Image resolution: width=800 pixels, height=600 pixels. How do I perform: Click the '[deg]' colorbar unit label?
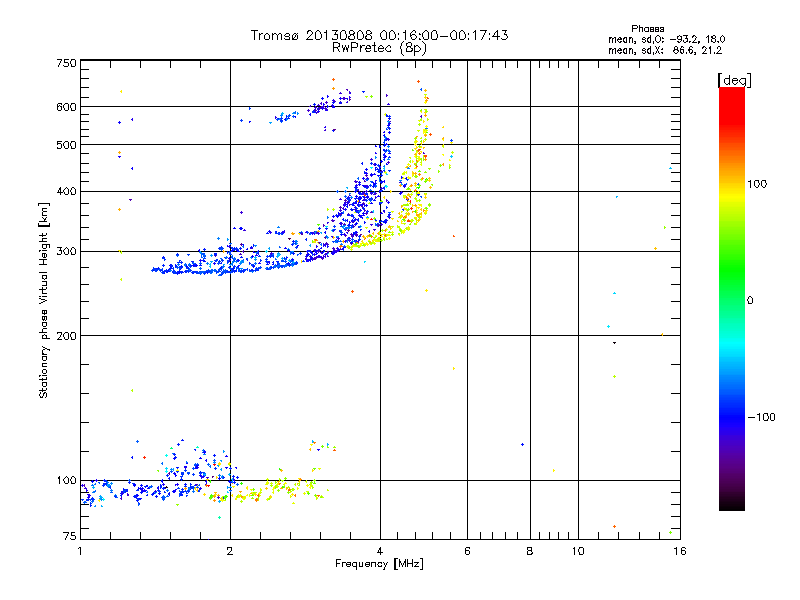pyautogui.click(x=734, y=80)
